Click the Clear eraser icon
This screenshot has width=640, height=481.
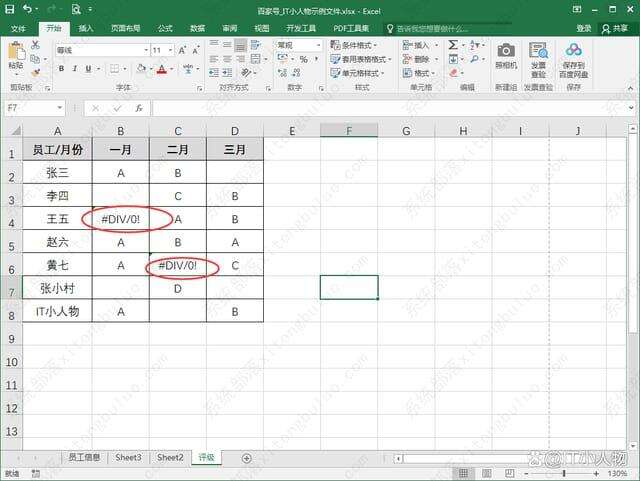(x=453, y=73)
